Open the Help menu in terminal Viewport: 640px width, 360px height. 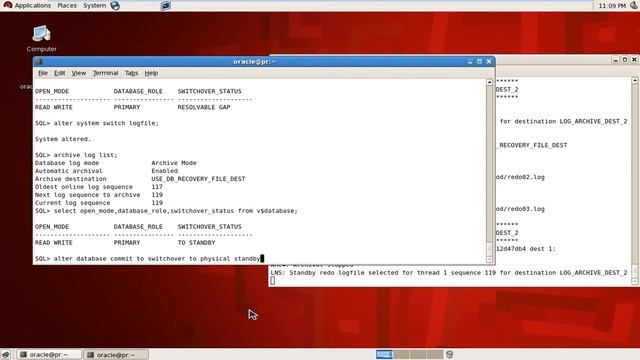[x=151, y=73]
